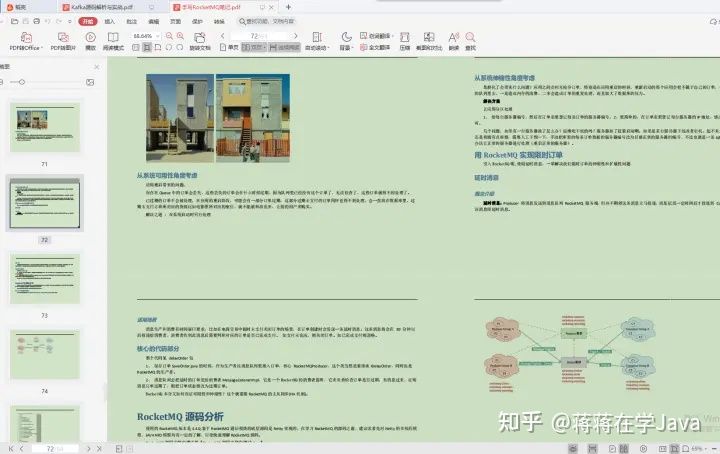Click the PDF转Office convert icon
The height and width of the screenshot is (454, 720).
pyautogui.click(x=26, y=38)
